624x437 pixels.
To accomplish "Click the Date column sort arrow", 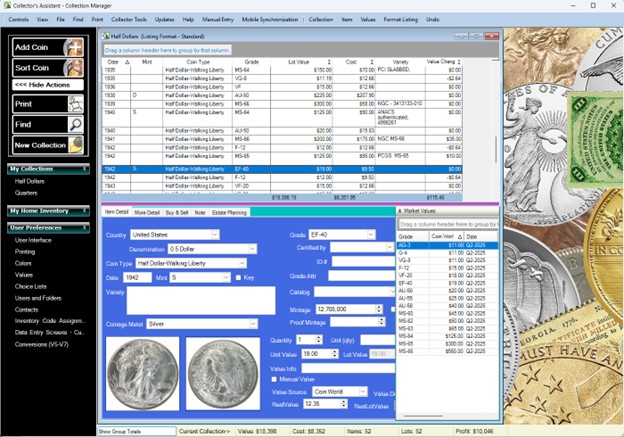I will [127, 62].
